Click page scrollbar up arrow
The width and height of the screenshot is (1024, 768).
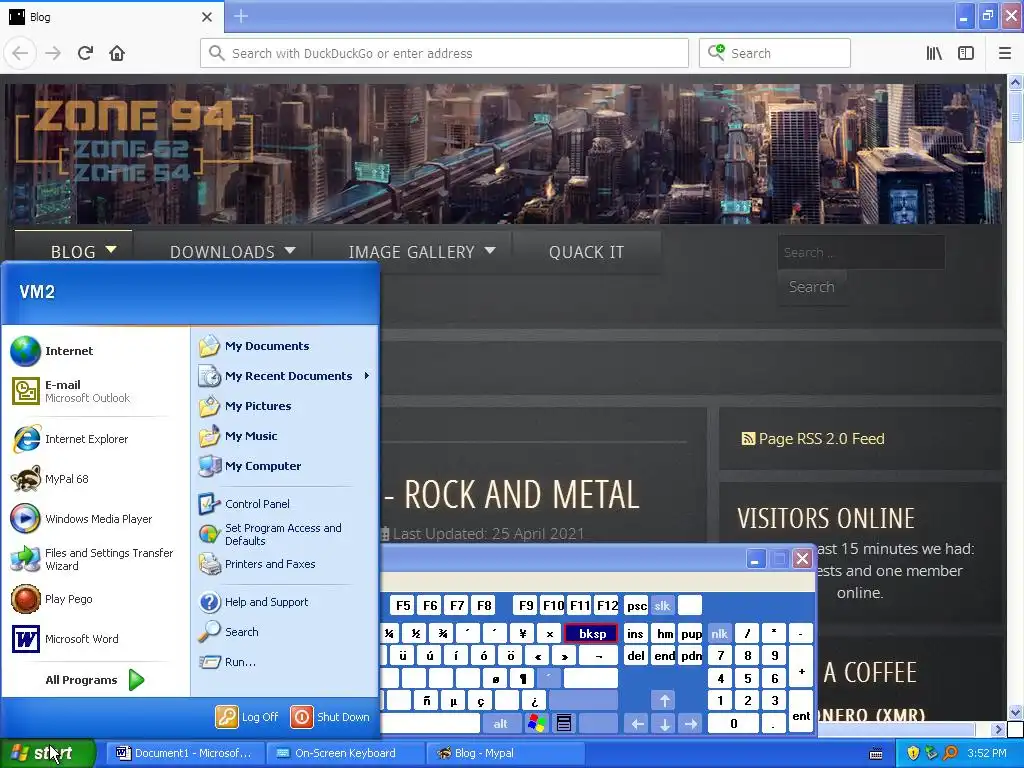click(x=1015, y=82)
